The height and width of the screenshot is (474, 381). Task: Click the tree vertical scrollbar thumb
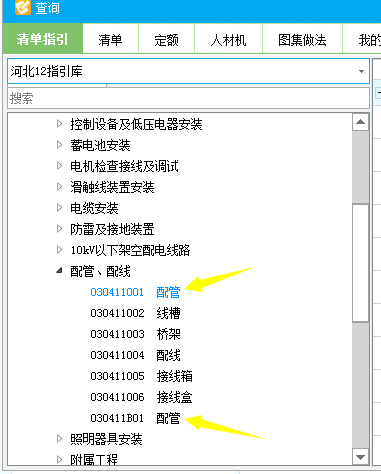tap(360, 263)
